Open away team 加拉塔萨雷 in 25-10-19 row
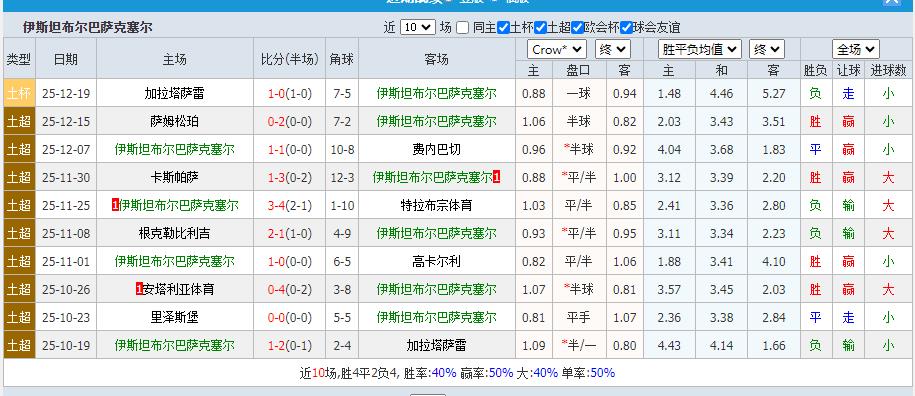Image resolution: width=915 pixels, height=396 pixels. tap(436, 345)
